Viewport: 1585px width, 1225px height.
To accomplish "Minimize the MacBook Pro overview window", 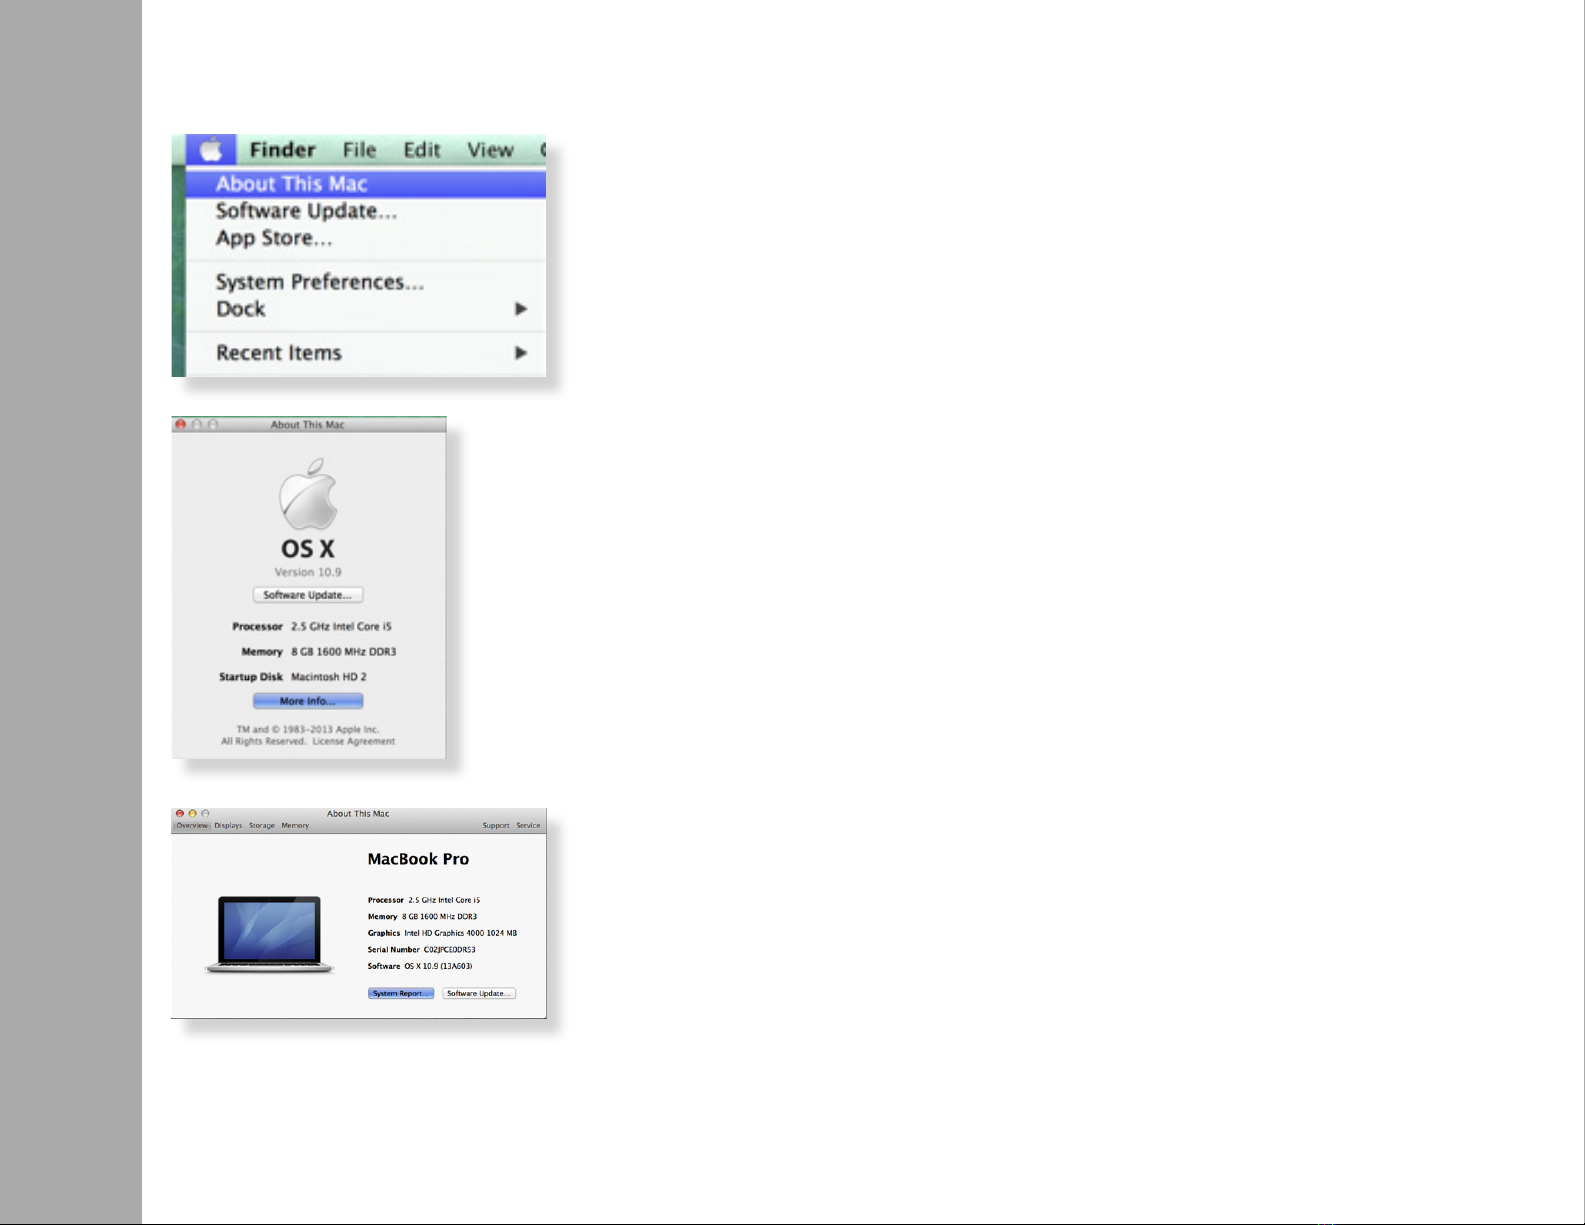I will tap(193, 814).
